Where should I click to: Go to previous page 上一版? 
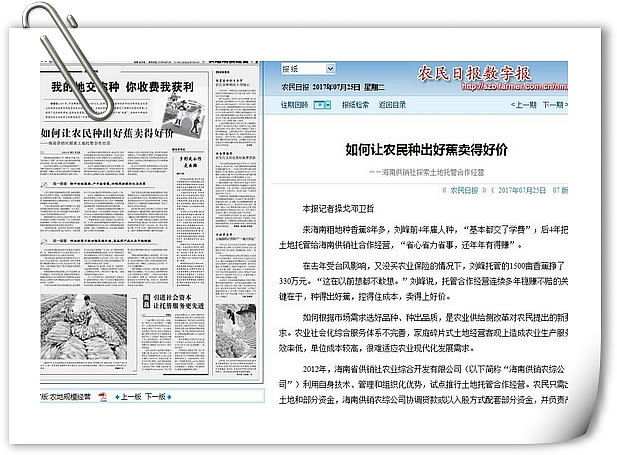pyautogui.click(x=128, y=397)
